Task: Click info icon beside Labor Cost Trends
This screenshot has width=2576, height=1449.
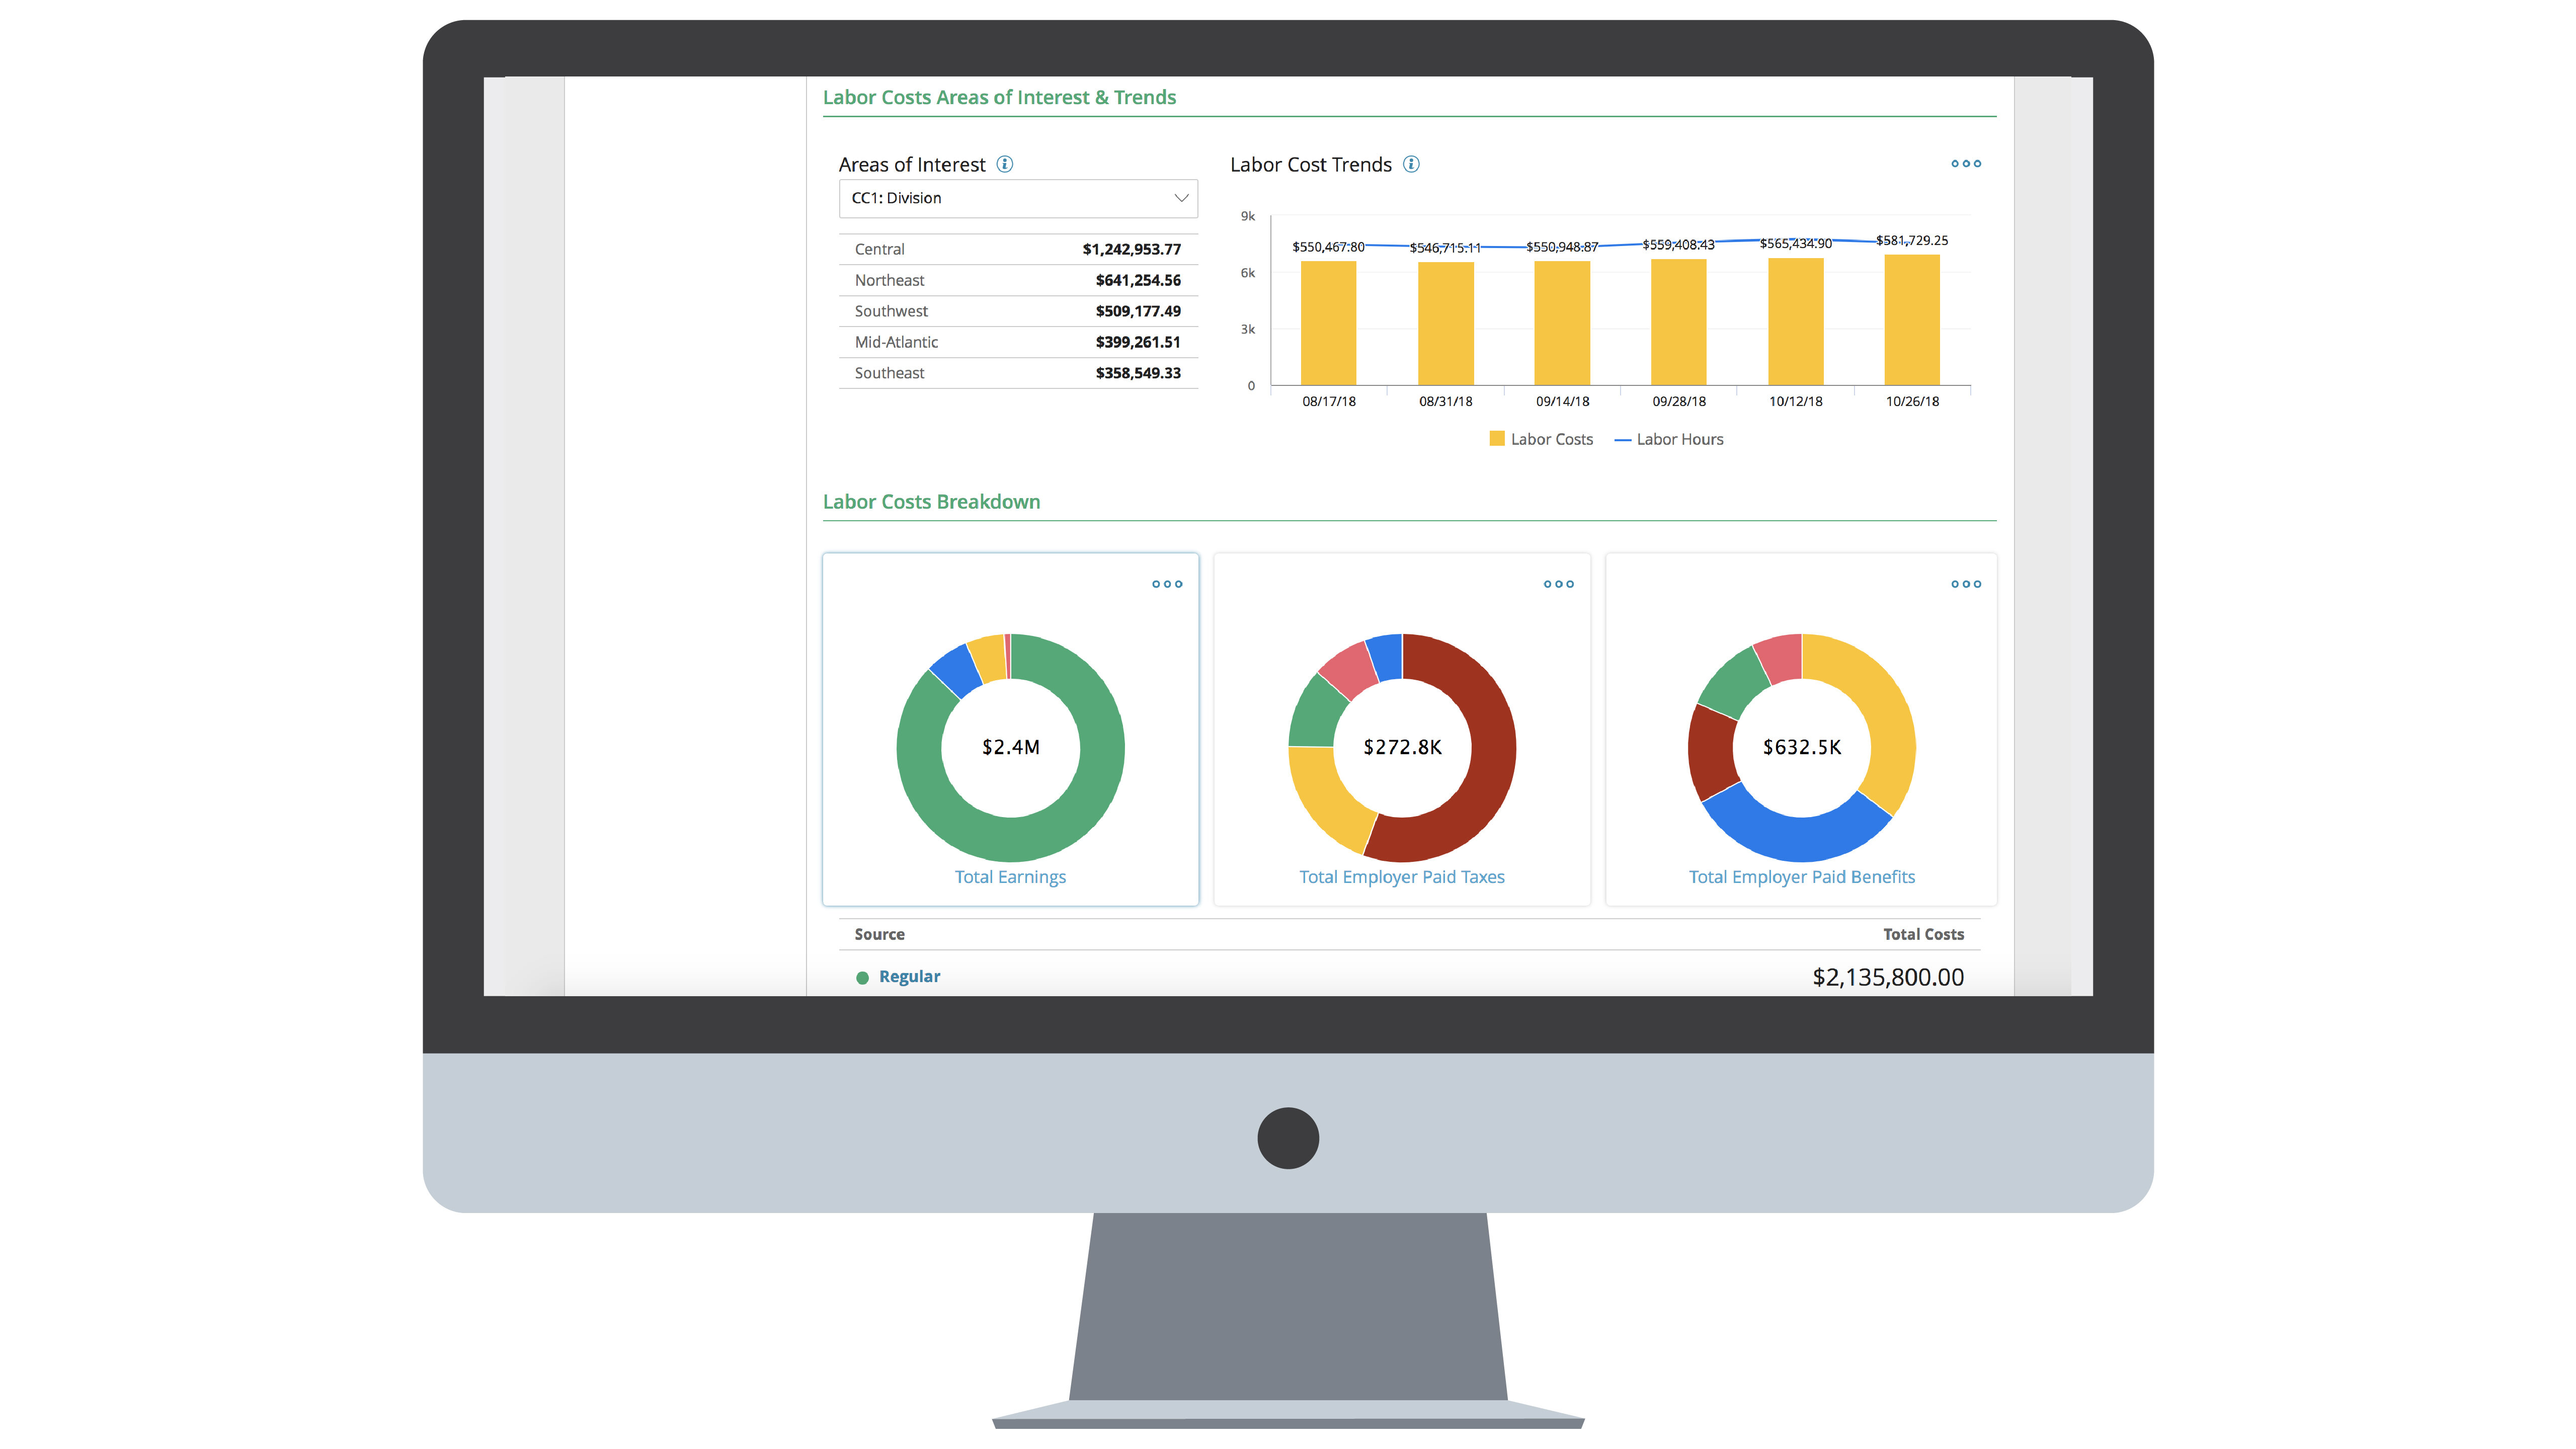Action: coord(1411,164)
